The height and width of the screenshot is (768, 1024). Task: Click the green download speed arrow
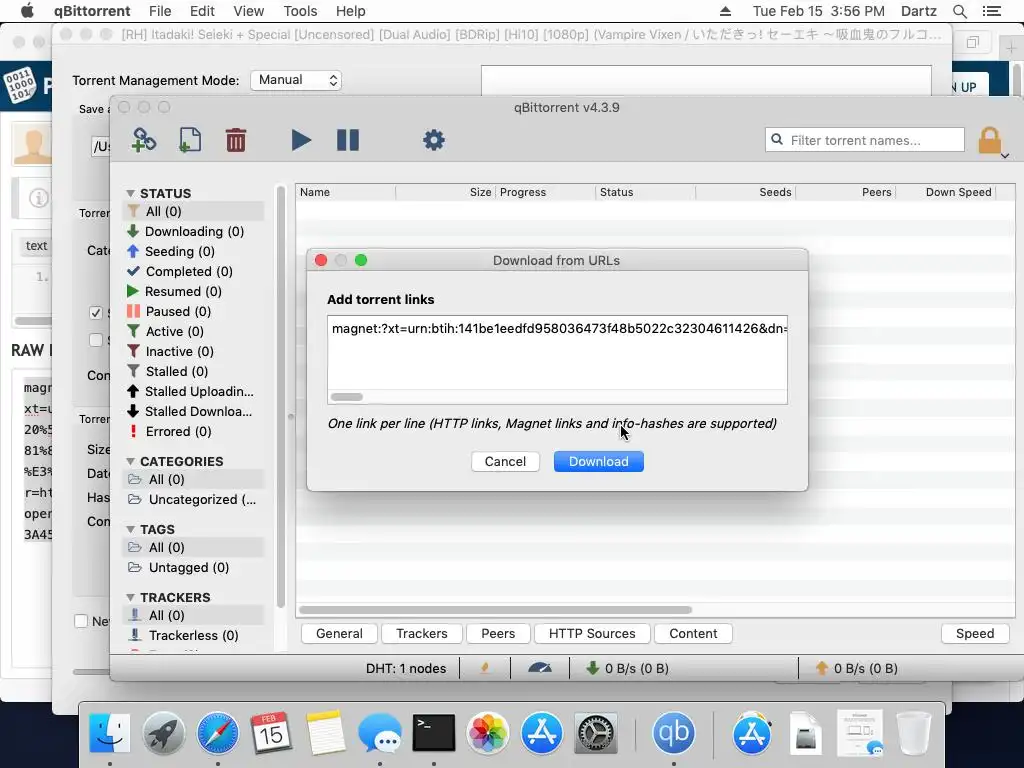click(x=592, y=668)
